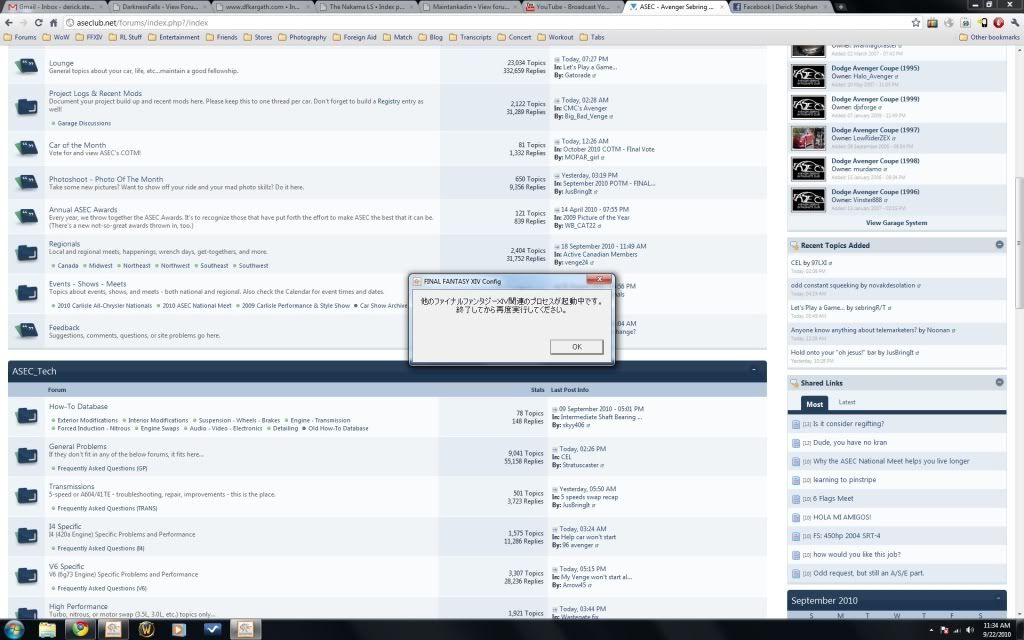Open Windows Explorer from the taskbar

pos(48,629)
